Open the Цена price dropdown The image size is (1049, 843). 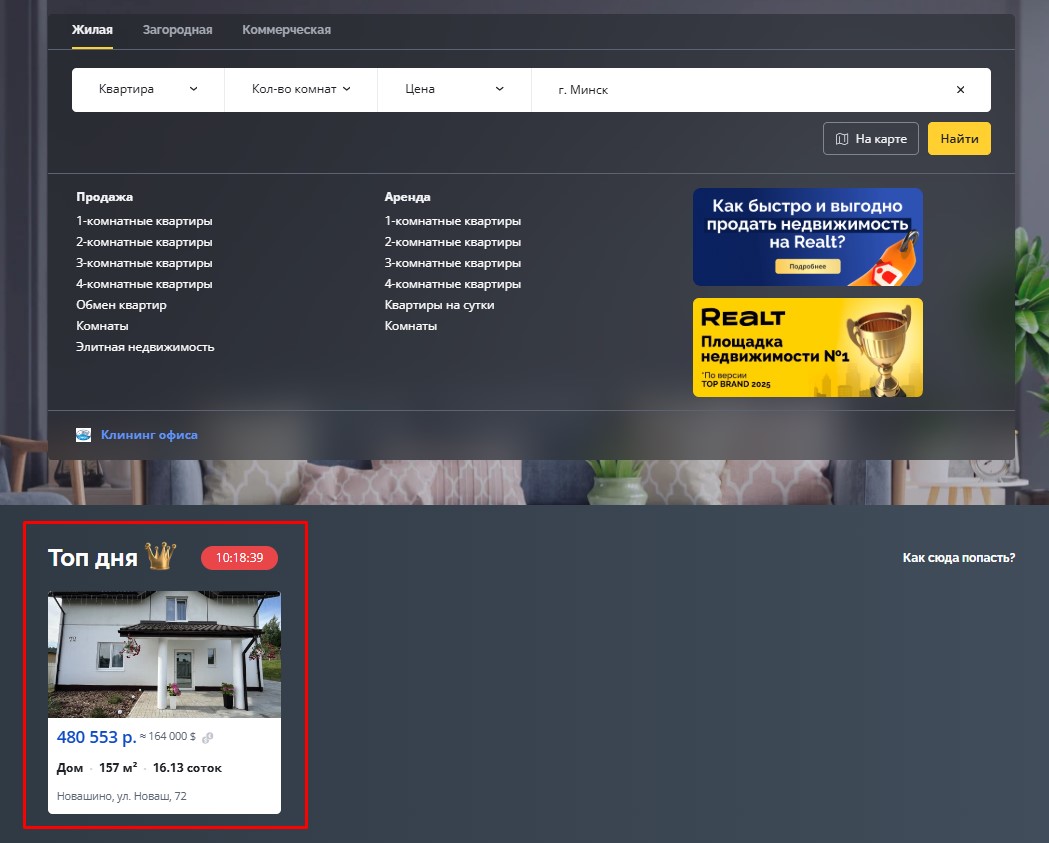pyautogui.click(x=454, y=90)
